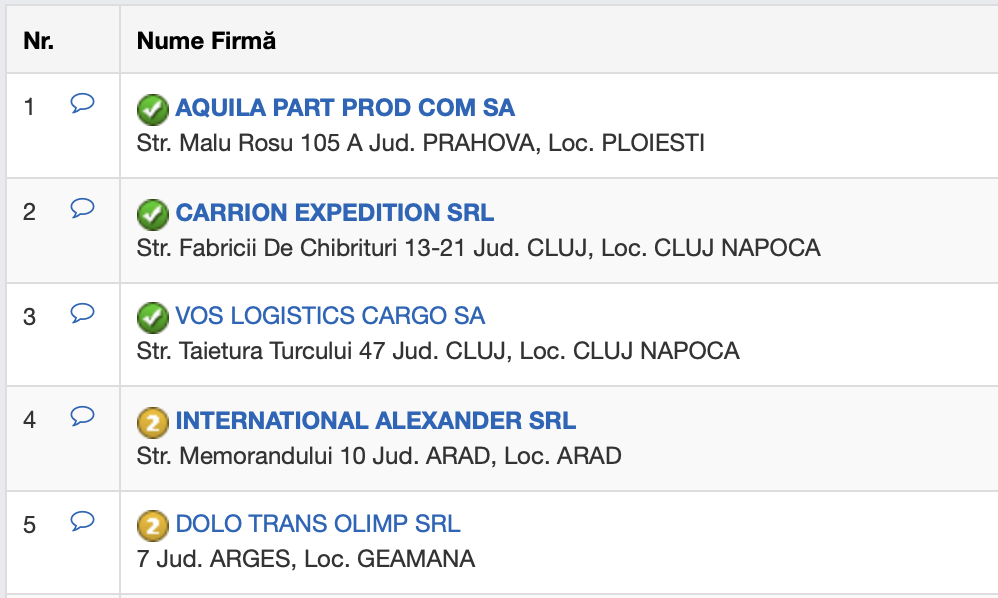Click gold badge beside INTERNATIONAL ALEXANDER SRL

click(x=152, y=422)
